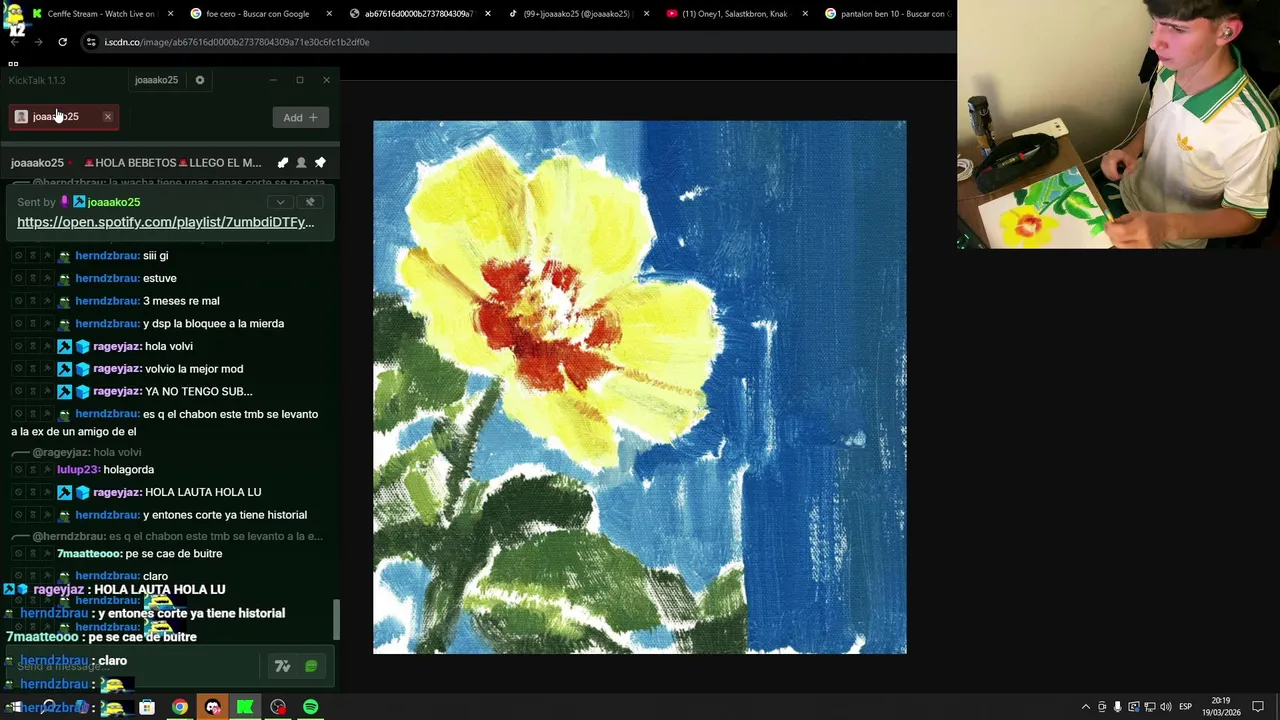Click the pin icon in chat header
The width and height of the screenshot is (1280, 720).
pyautogui.click(x=320, y=163)
